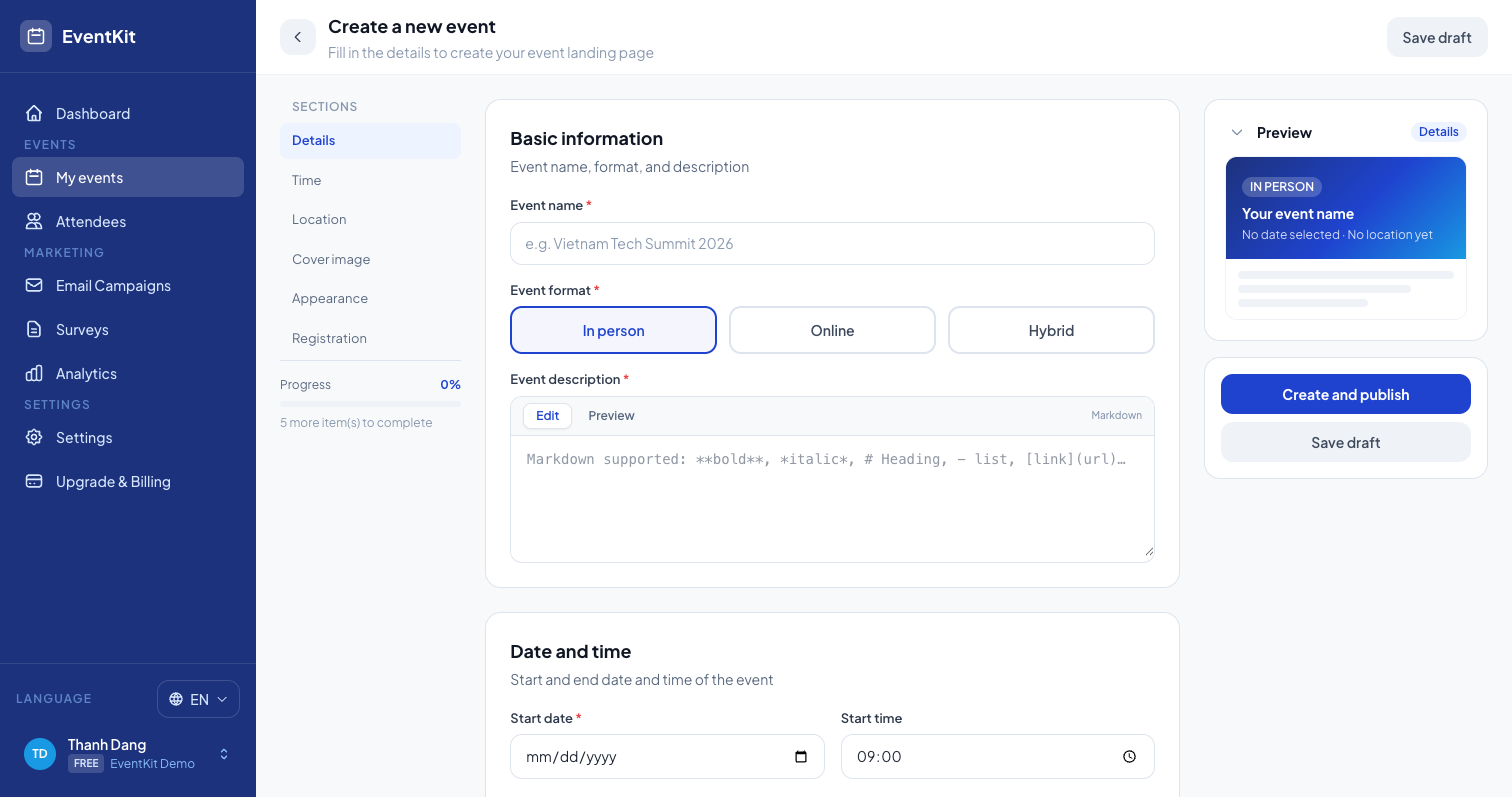Click the Event name input field
Screen dimensions: 1512x797
[832, 243]
